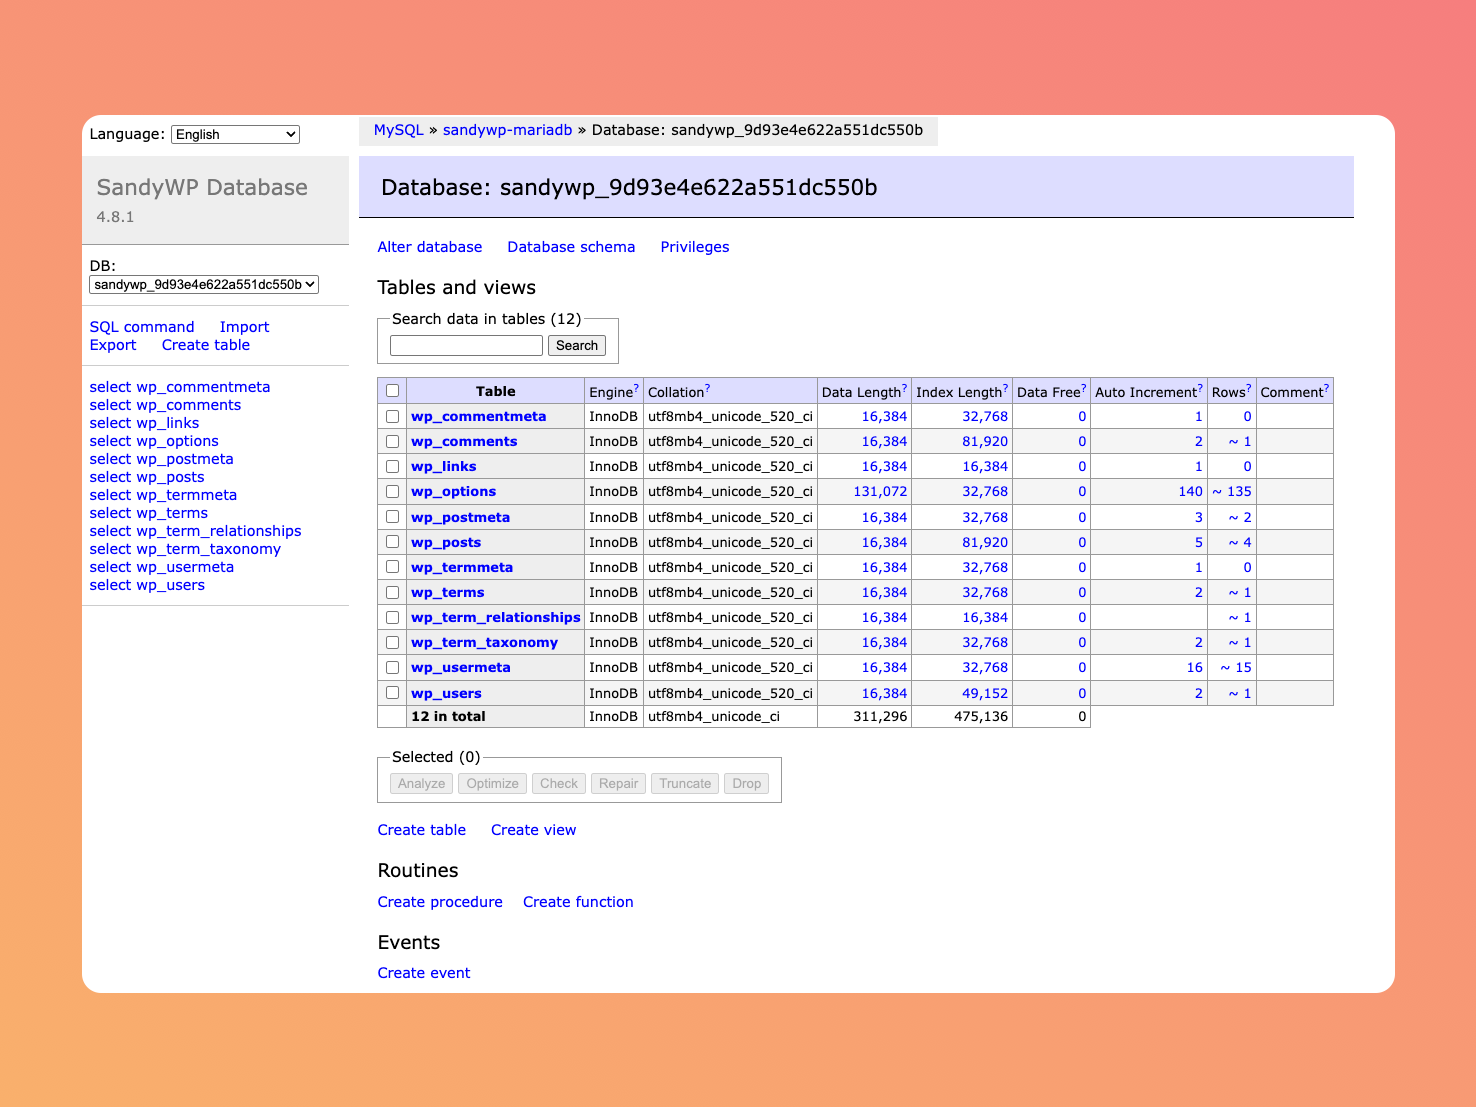1476x1107 pixels.
Task: Click the Drop button
Action: tap(747, 784)
